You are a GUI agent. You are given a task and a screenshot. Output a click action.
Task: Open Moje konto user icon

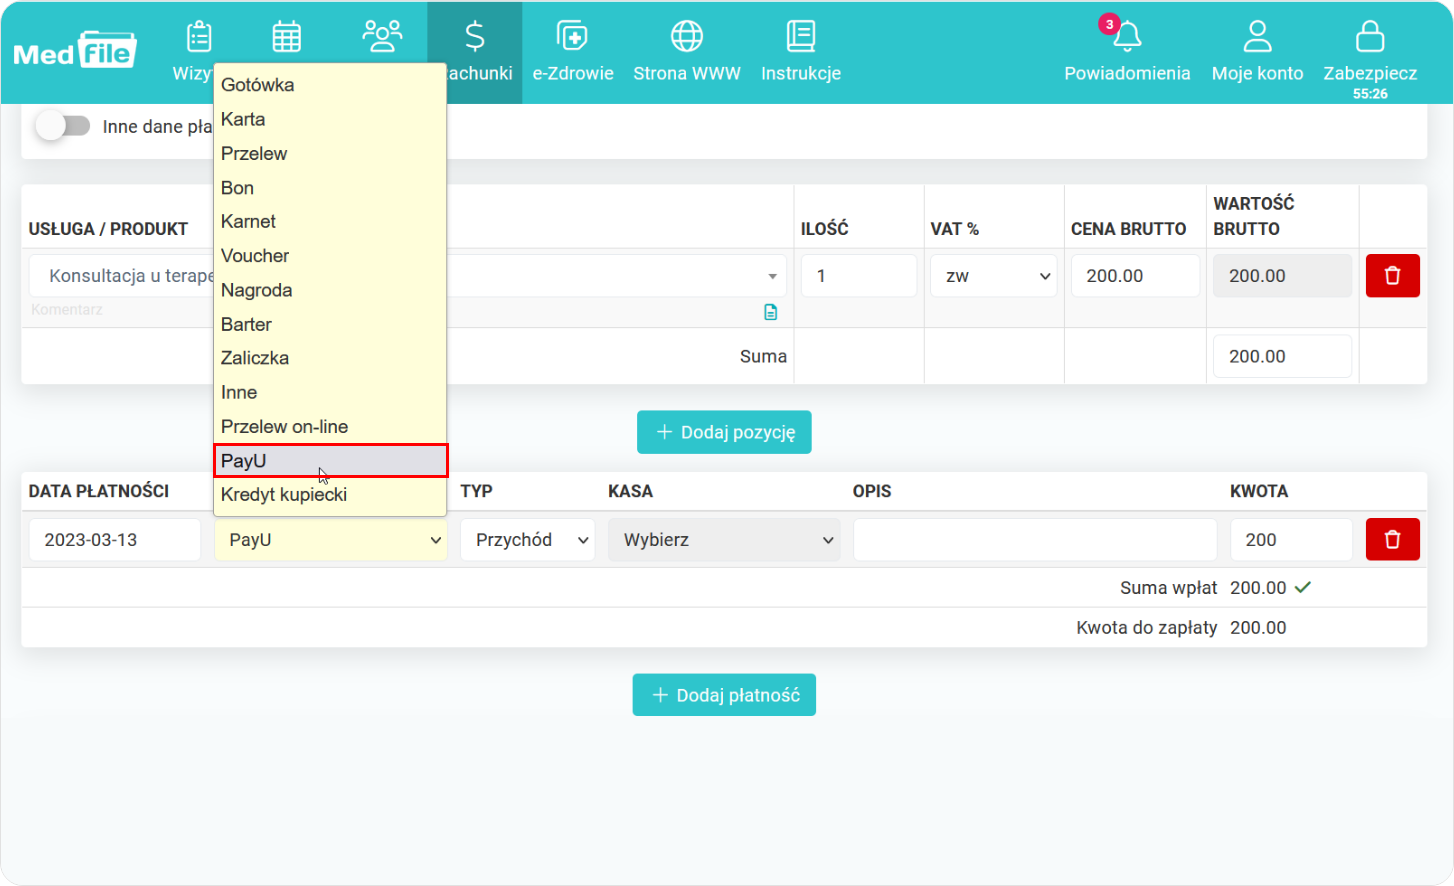(x=1257, y=38)
